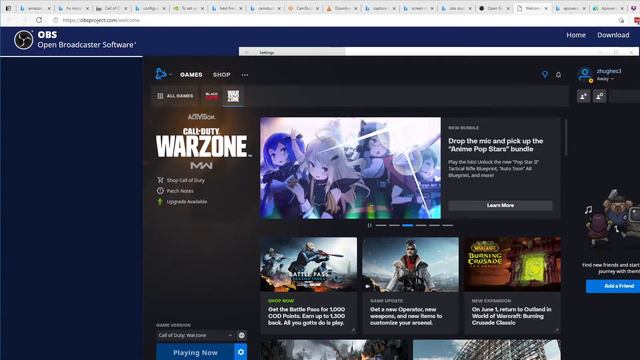The width and height of the screenshot is (640, 360).
Task: Click the Battle.net logo icon
Action: (x=160, y=74)
